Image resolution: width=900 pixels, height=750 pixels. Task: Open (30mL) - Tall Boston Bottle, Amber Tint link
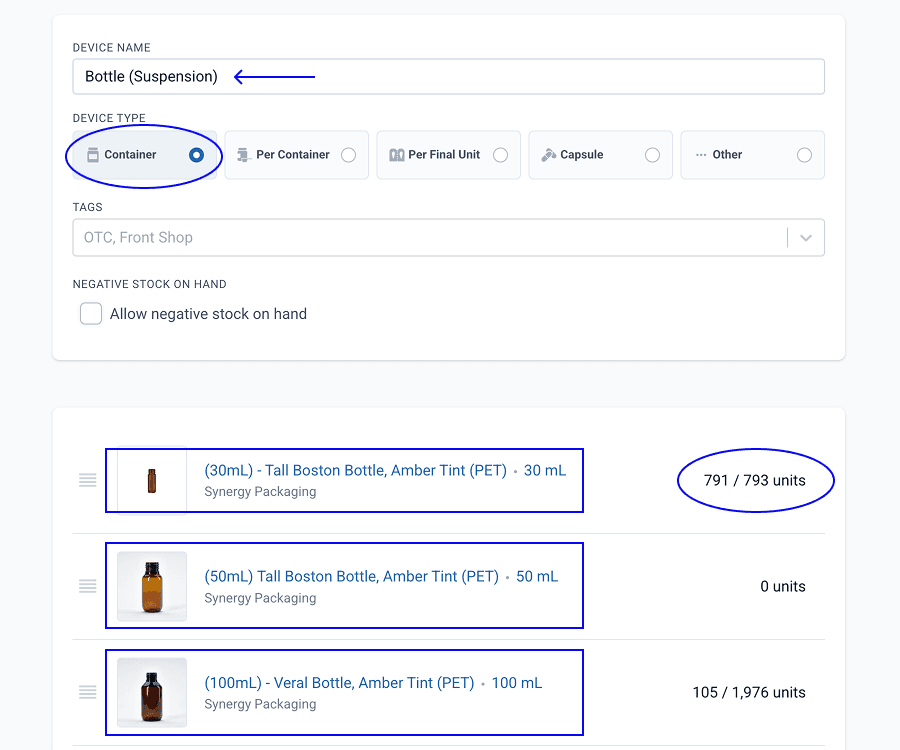point(355,471)
